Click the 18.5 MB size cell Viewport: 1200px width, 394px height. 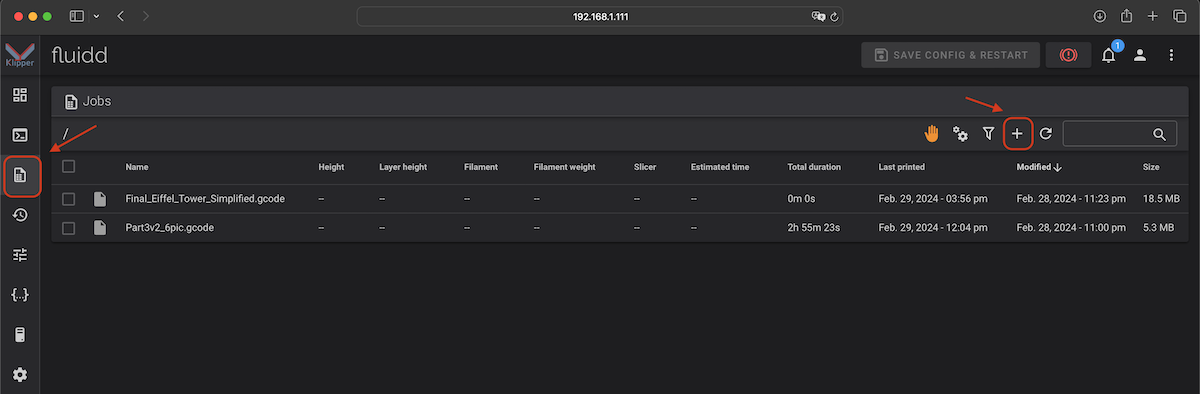1162,199
